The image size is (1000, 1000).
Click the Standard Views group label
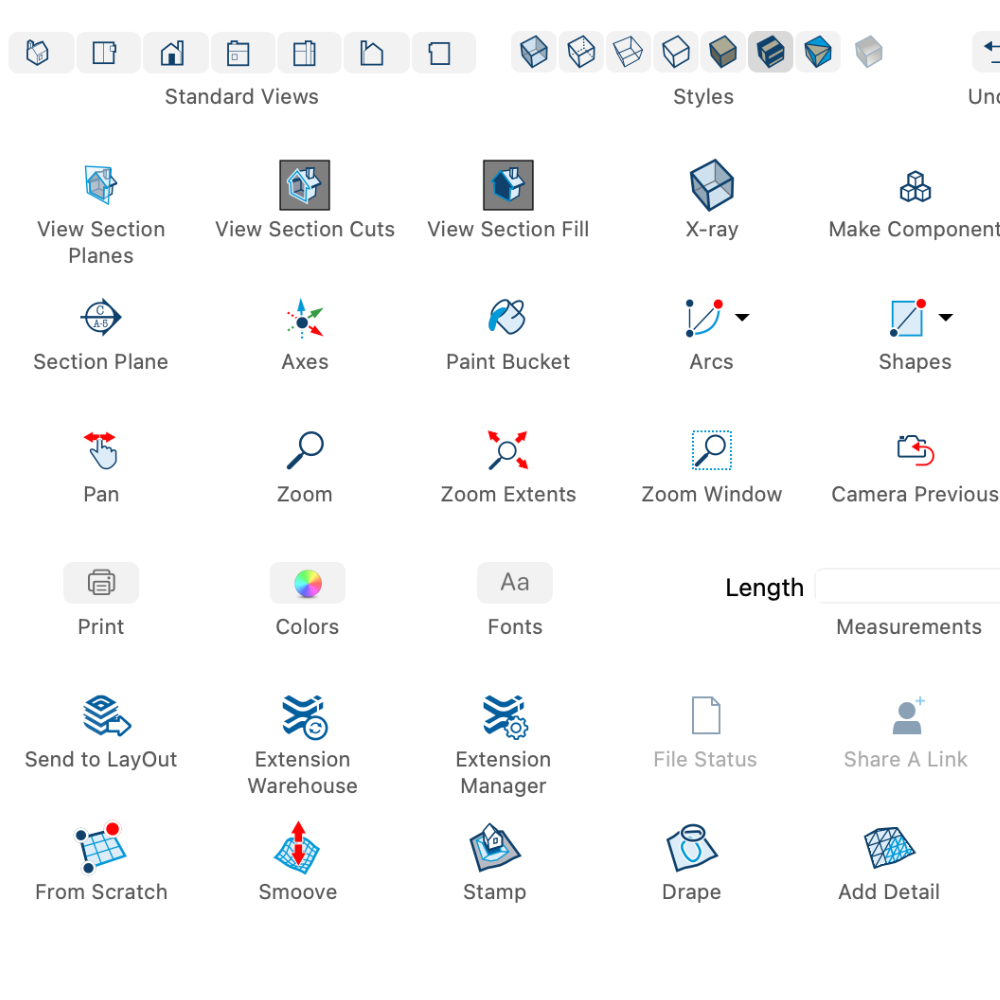tap(242, 96)
